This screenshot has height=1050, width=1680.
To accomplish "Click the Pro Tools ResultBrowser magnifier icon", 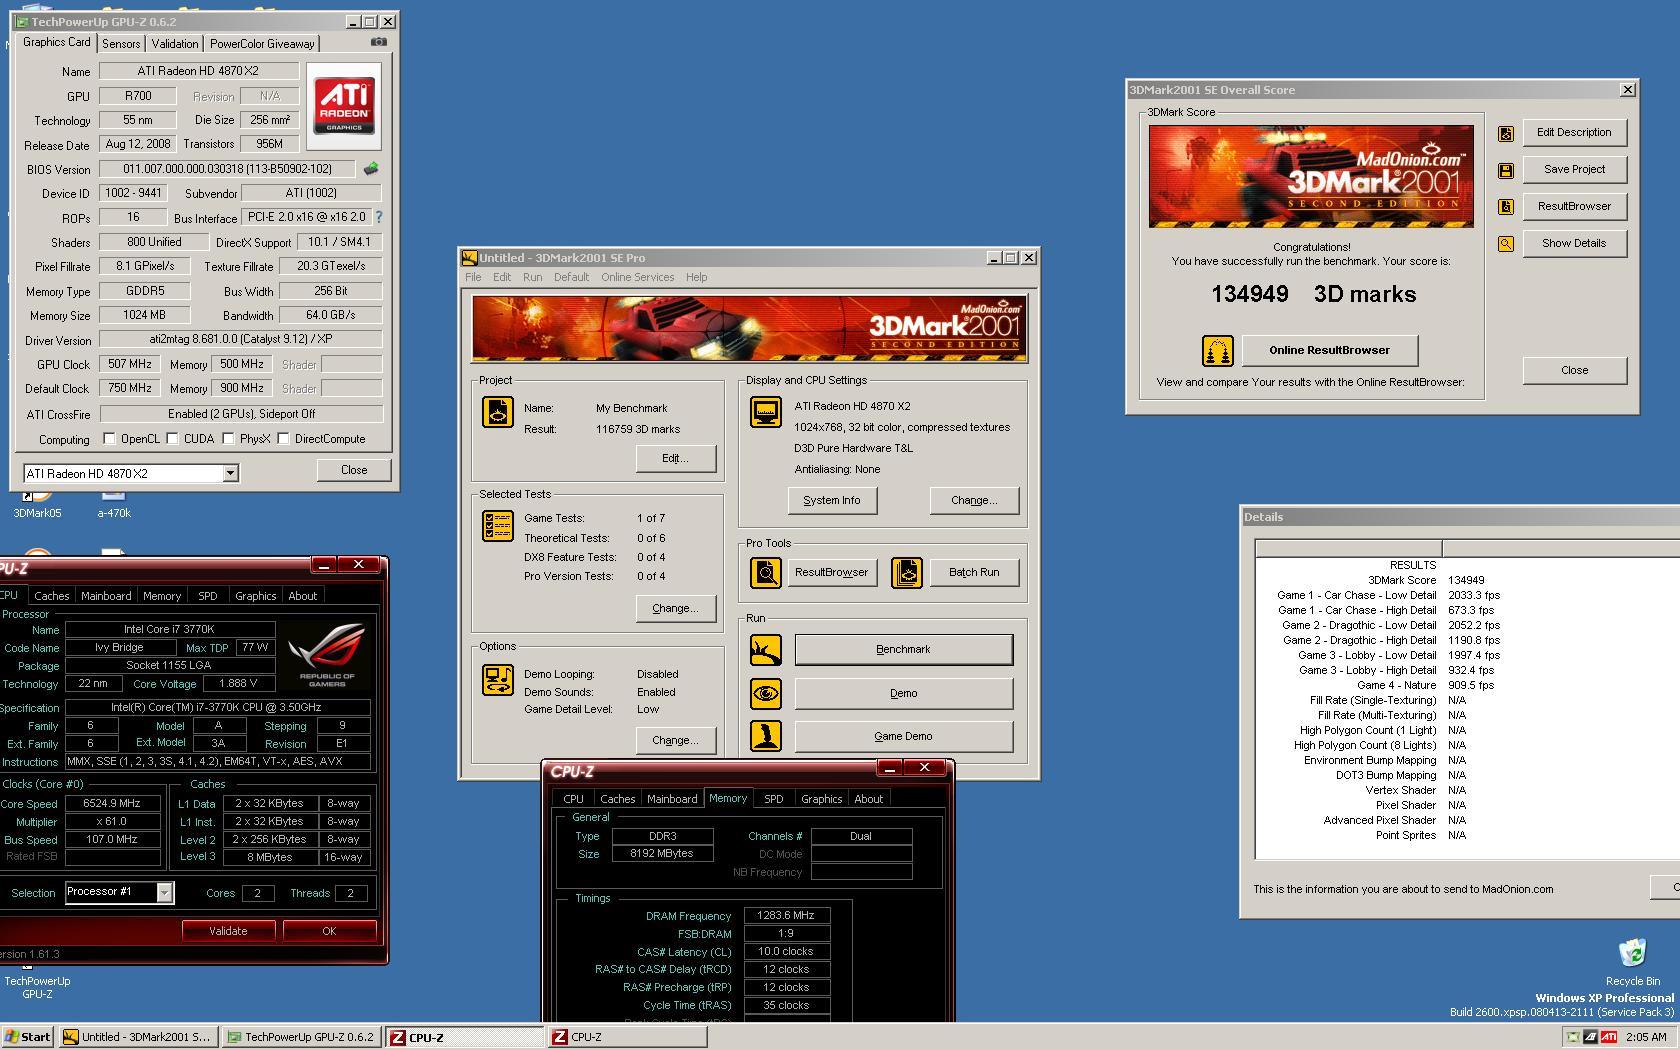I will pyautogui.click(x=766, y=572).
